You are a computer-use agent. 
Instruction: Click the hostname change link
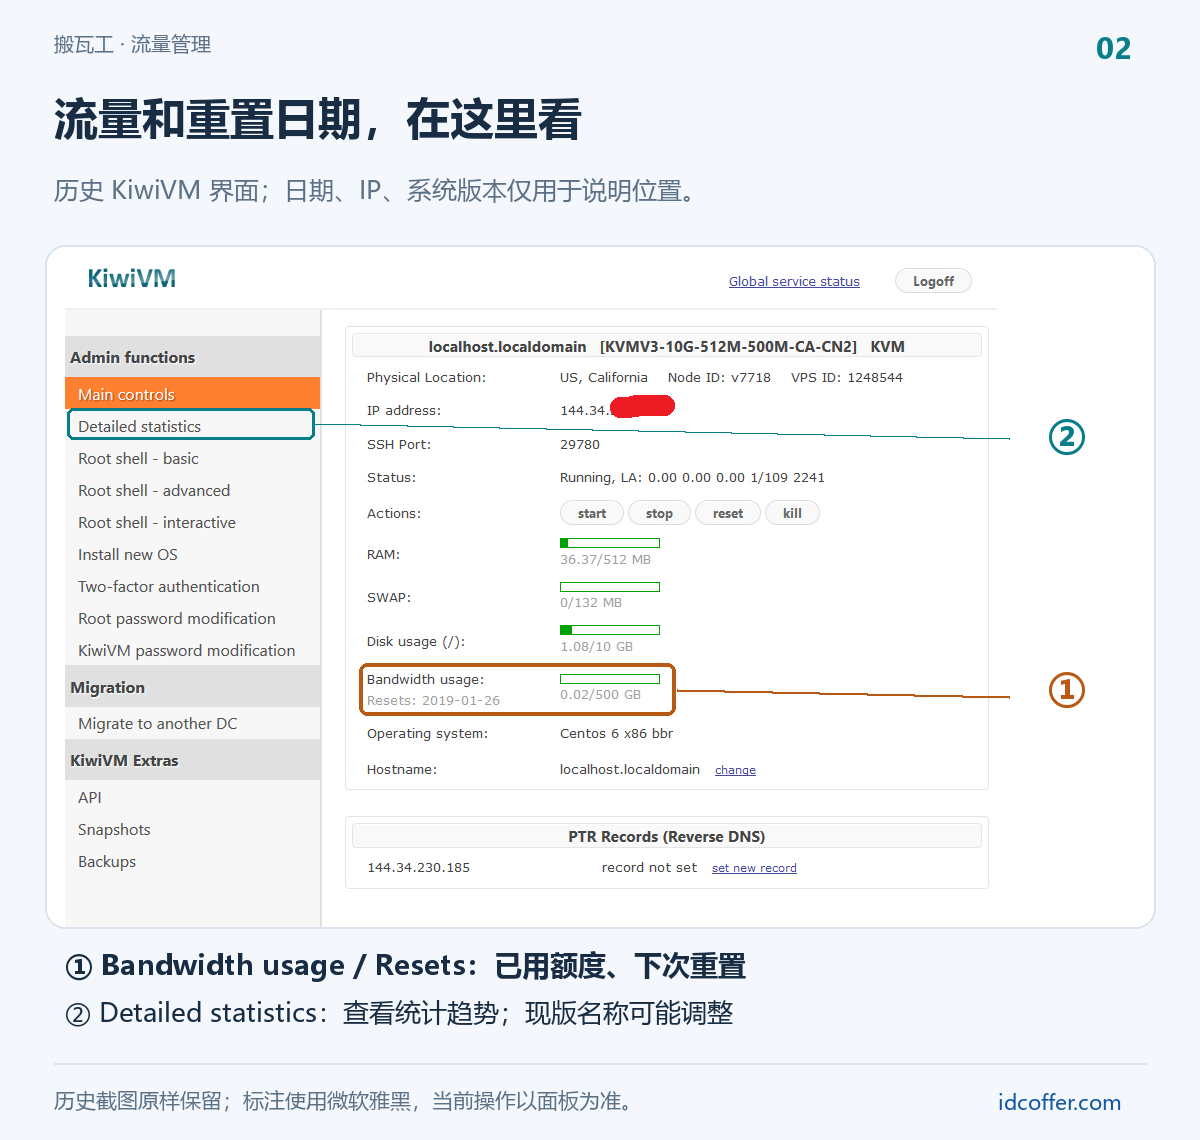735,770
